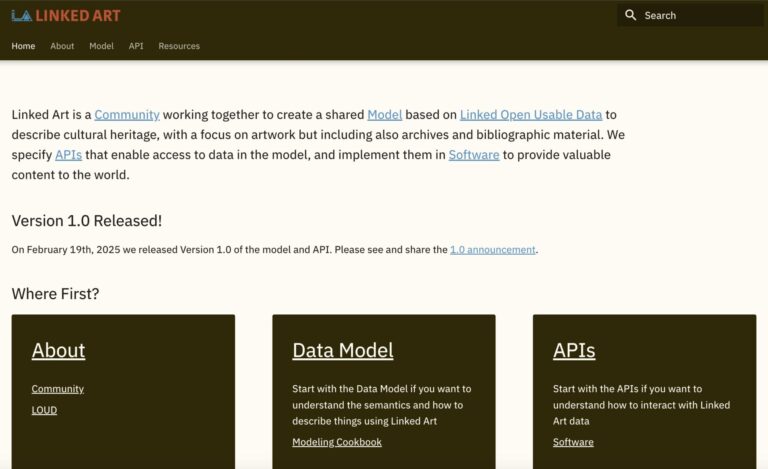Viewport: 768px width, 469px height.
Task: Click the 'Version 1.0 Released!' heading
Action: click(87, 221)
